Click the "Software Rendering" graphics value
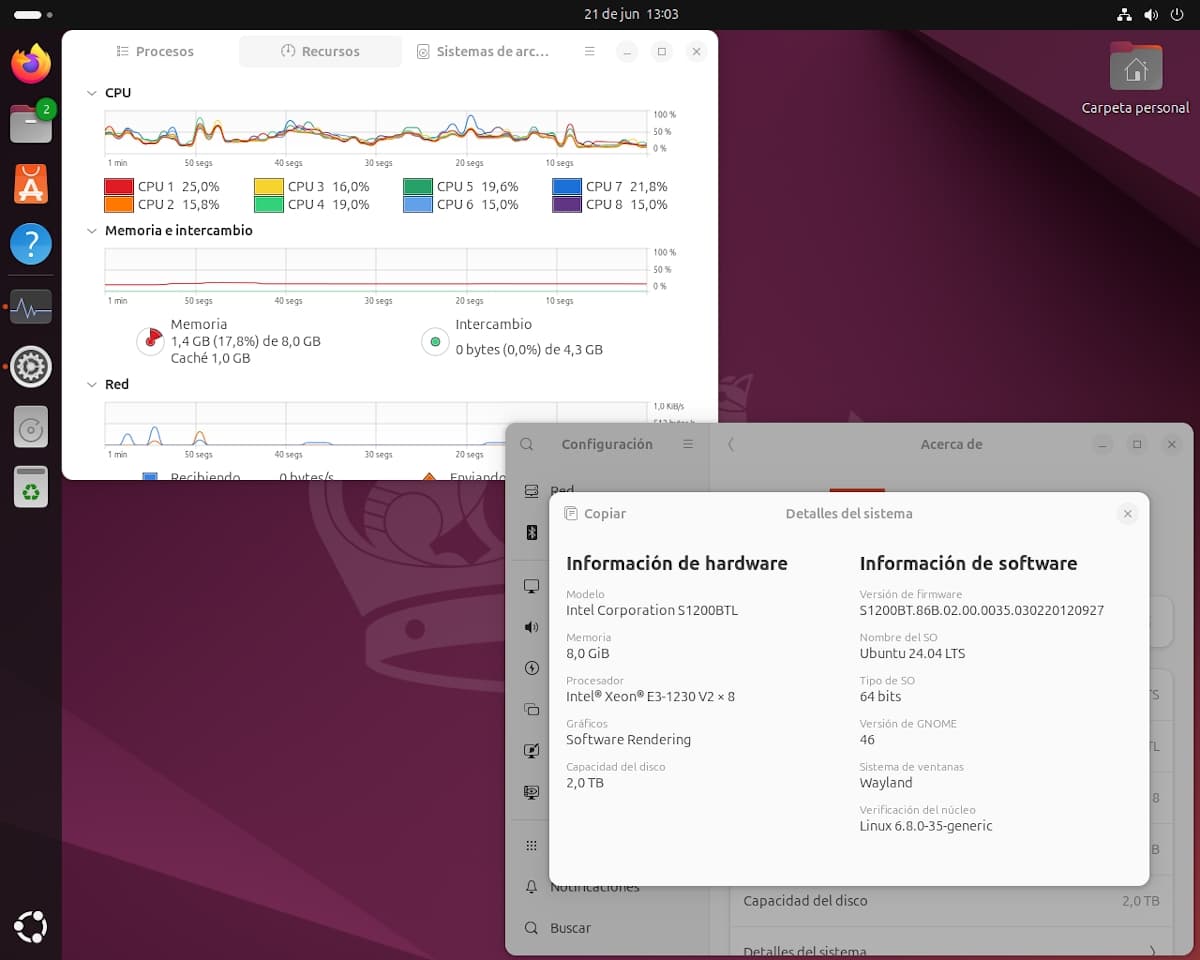The width and height of the screenshot is (1200, 960). click(x=628, y=740)
